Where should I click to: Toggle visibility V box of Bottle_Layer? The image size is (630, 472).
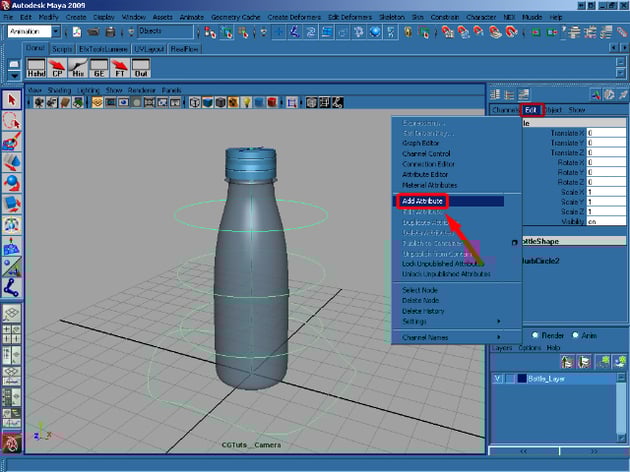[498, 379]
